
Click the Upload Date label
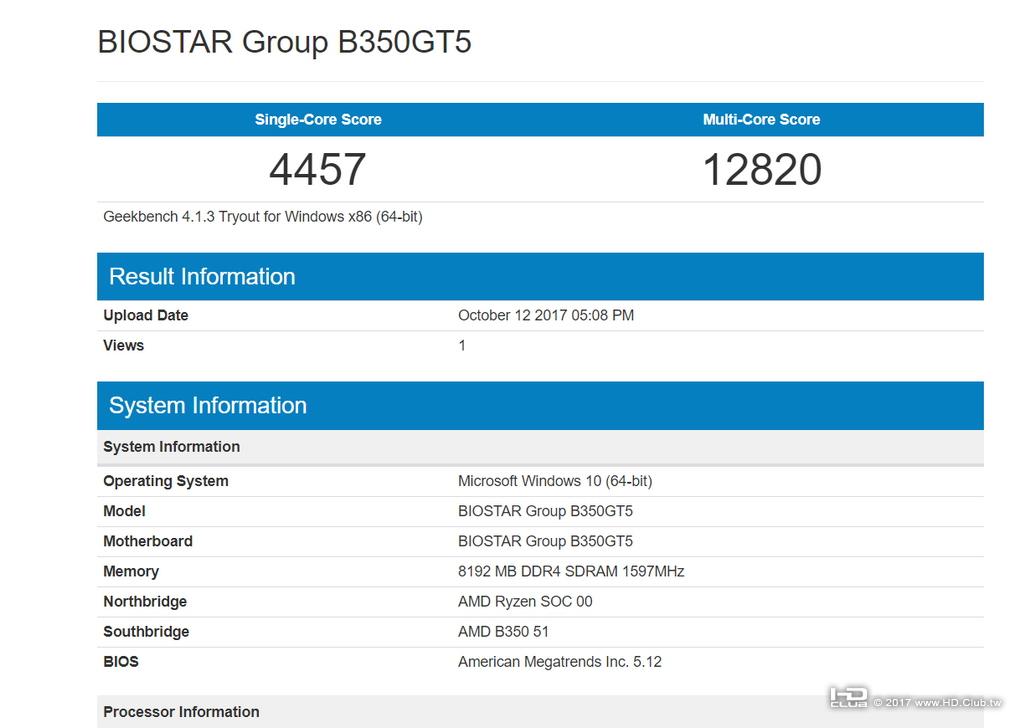[146, 315]
